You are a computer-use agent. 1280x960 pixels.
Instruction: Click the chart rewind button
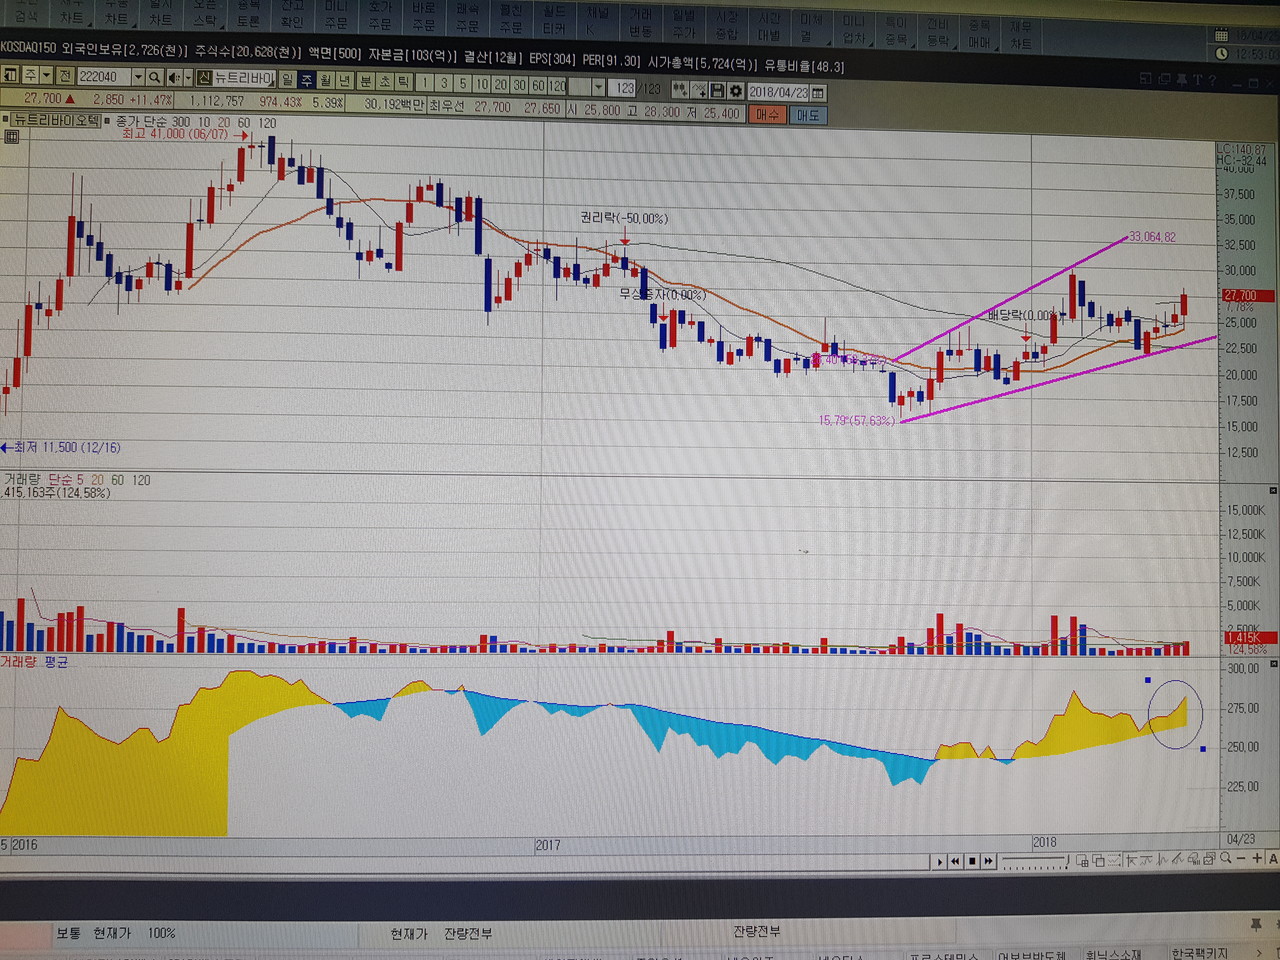[x=955, y=861]
